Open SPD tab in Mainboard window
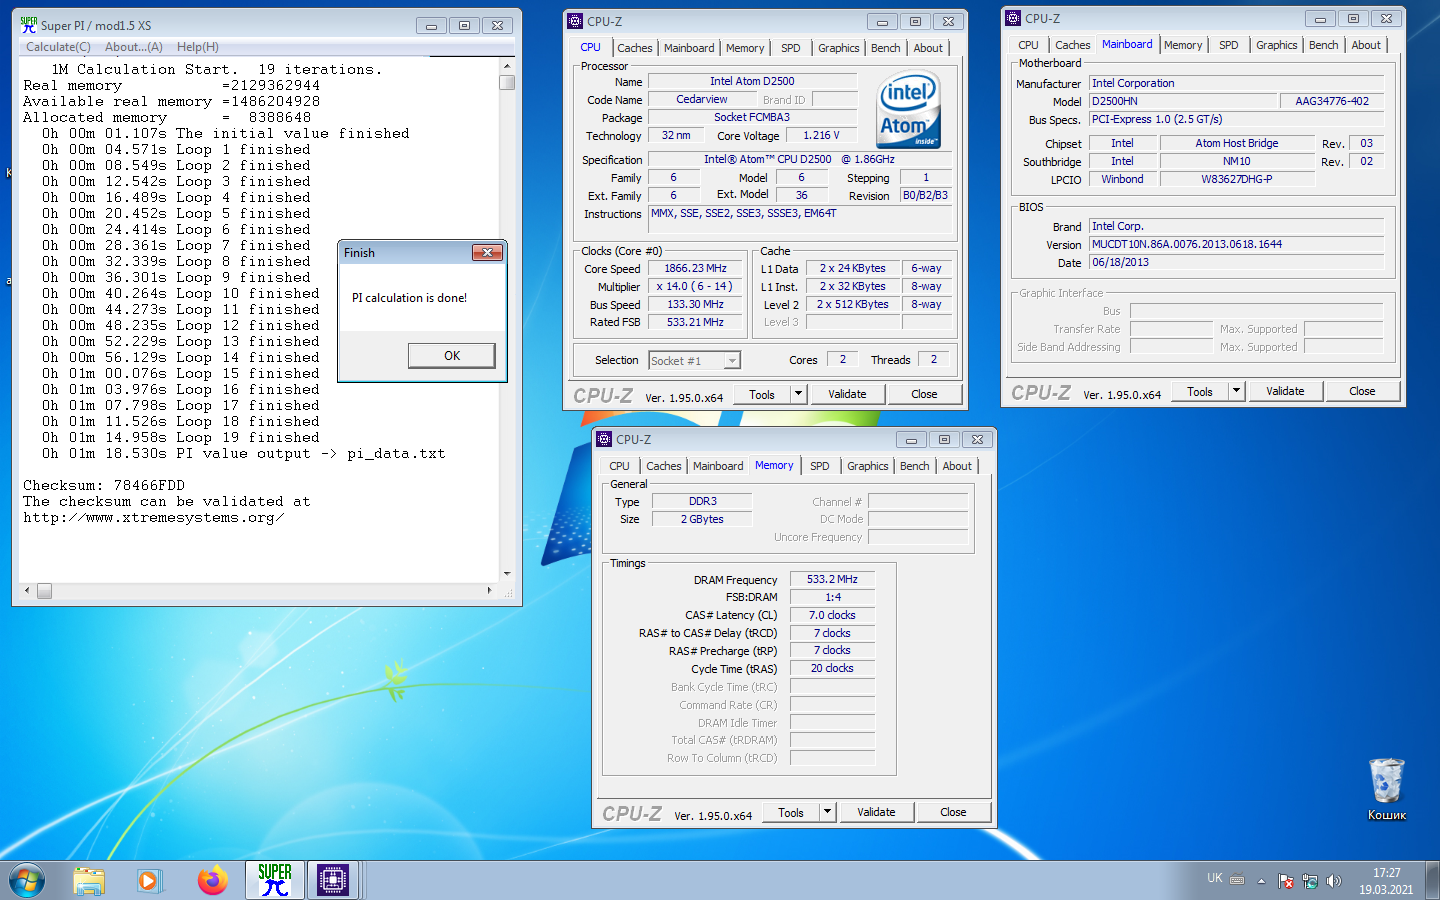Screen dimensions: 1440x900 tap(1228, 45)
